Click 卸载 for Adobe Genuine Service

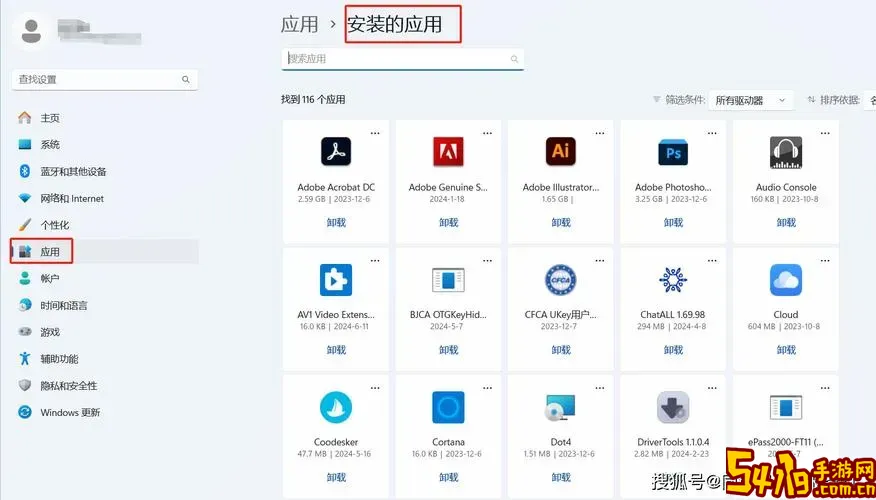[448, 222]
